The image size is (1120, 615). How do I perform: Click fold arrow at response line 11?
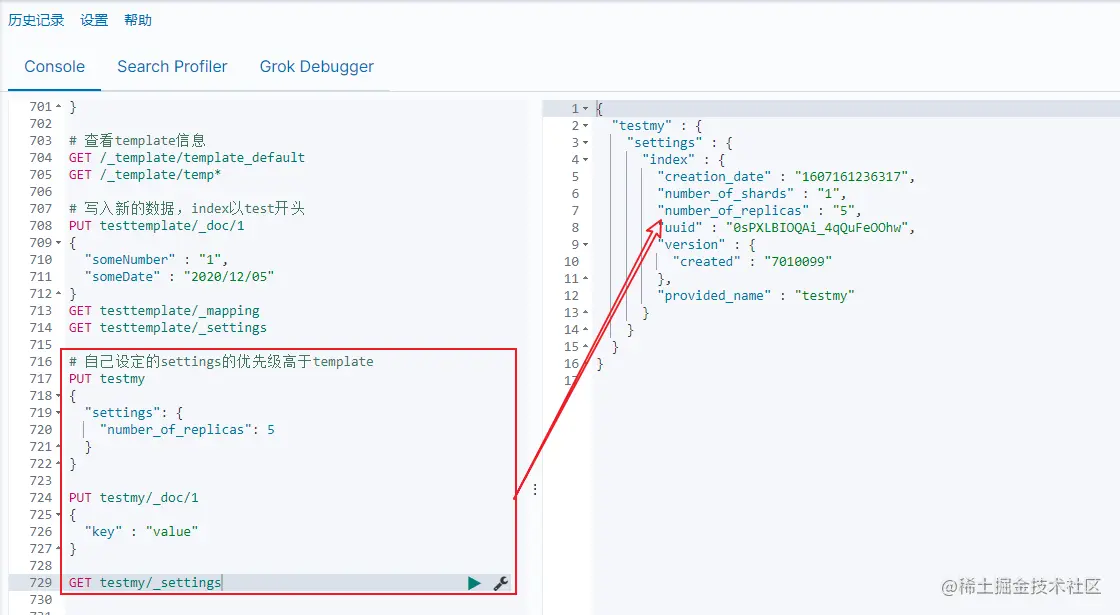(x=586, y=279)
